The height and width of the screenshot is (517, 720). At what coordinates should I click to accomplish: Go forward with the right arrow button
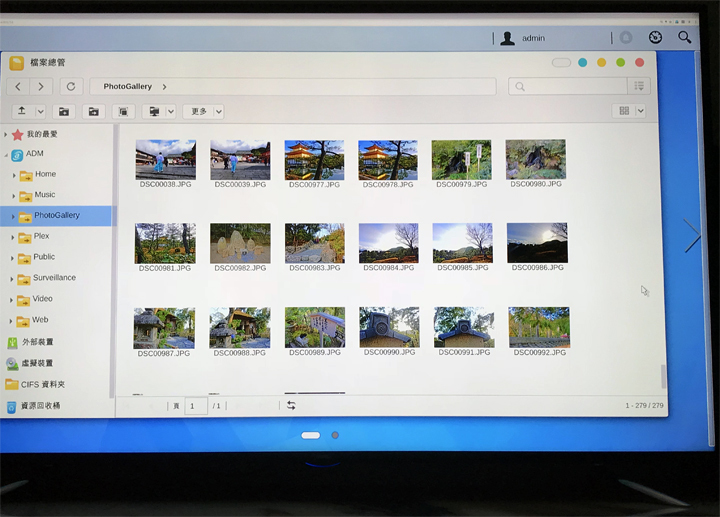point(41,86)
